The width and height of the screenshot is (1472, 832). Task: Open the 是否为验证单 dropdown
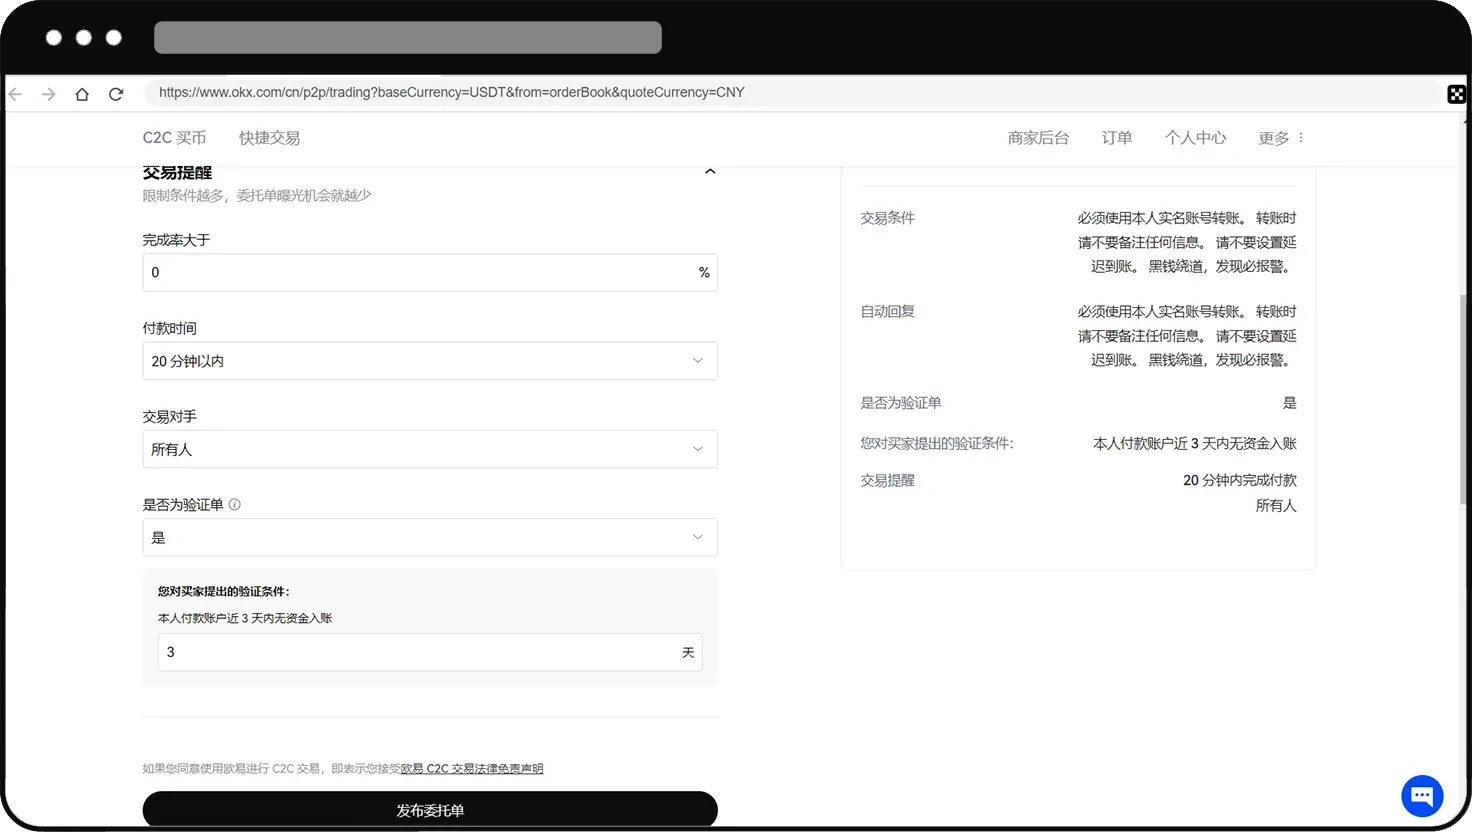pyautogui.click(x=430, y=537)
